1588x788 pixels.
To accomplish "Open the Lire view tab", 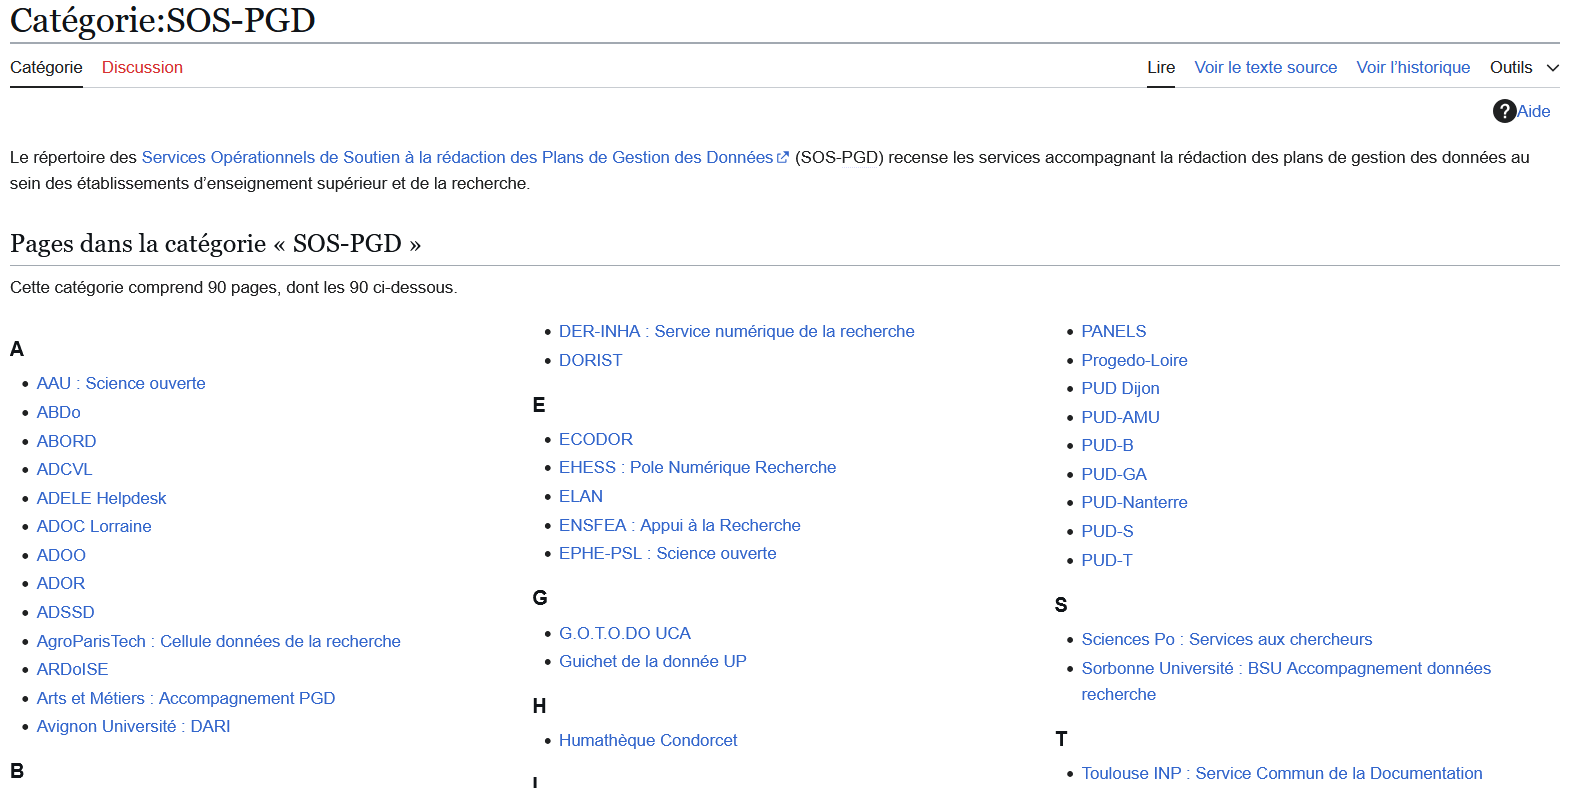I will pos(1160,67).
